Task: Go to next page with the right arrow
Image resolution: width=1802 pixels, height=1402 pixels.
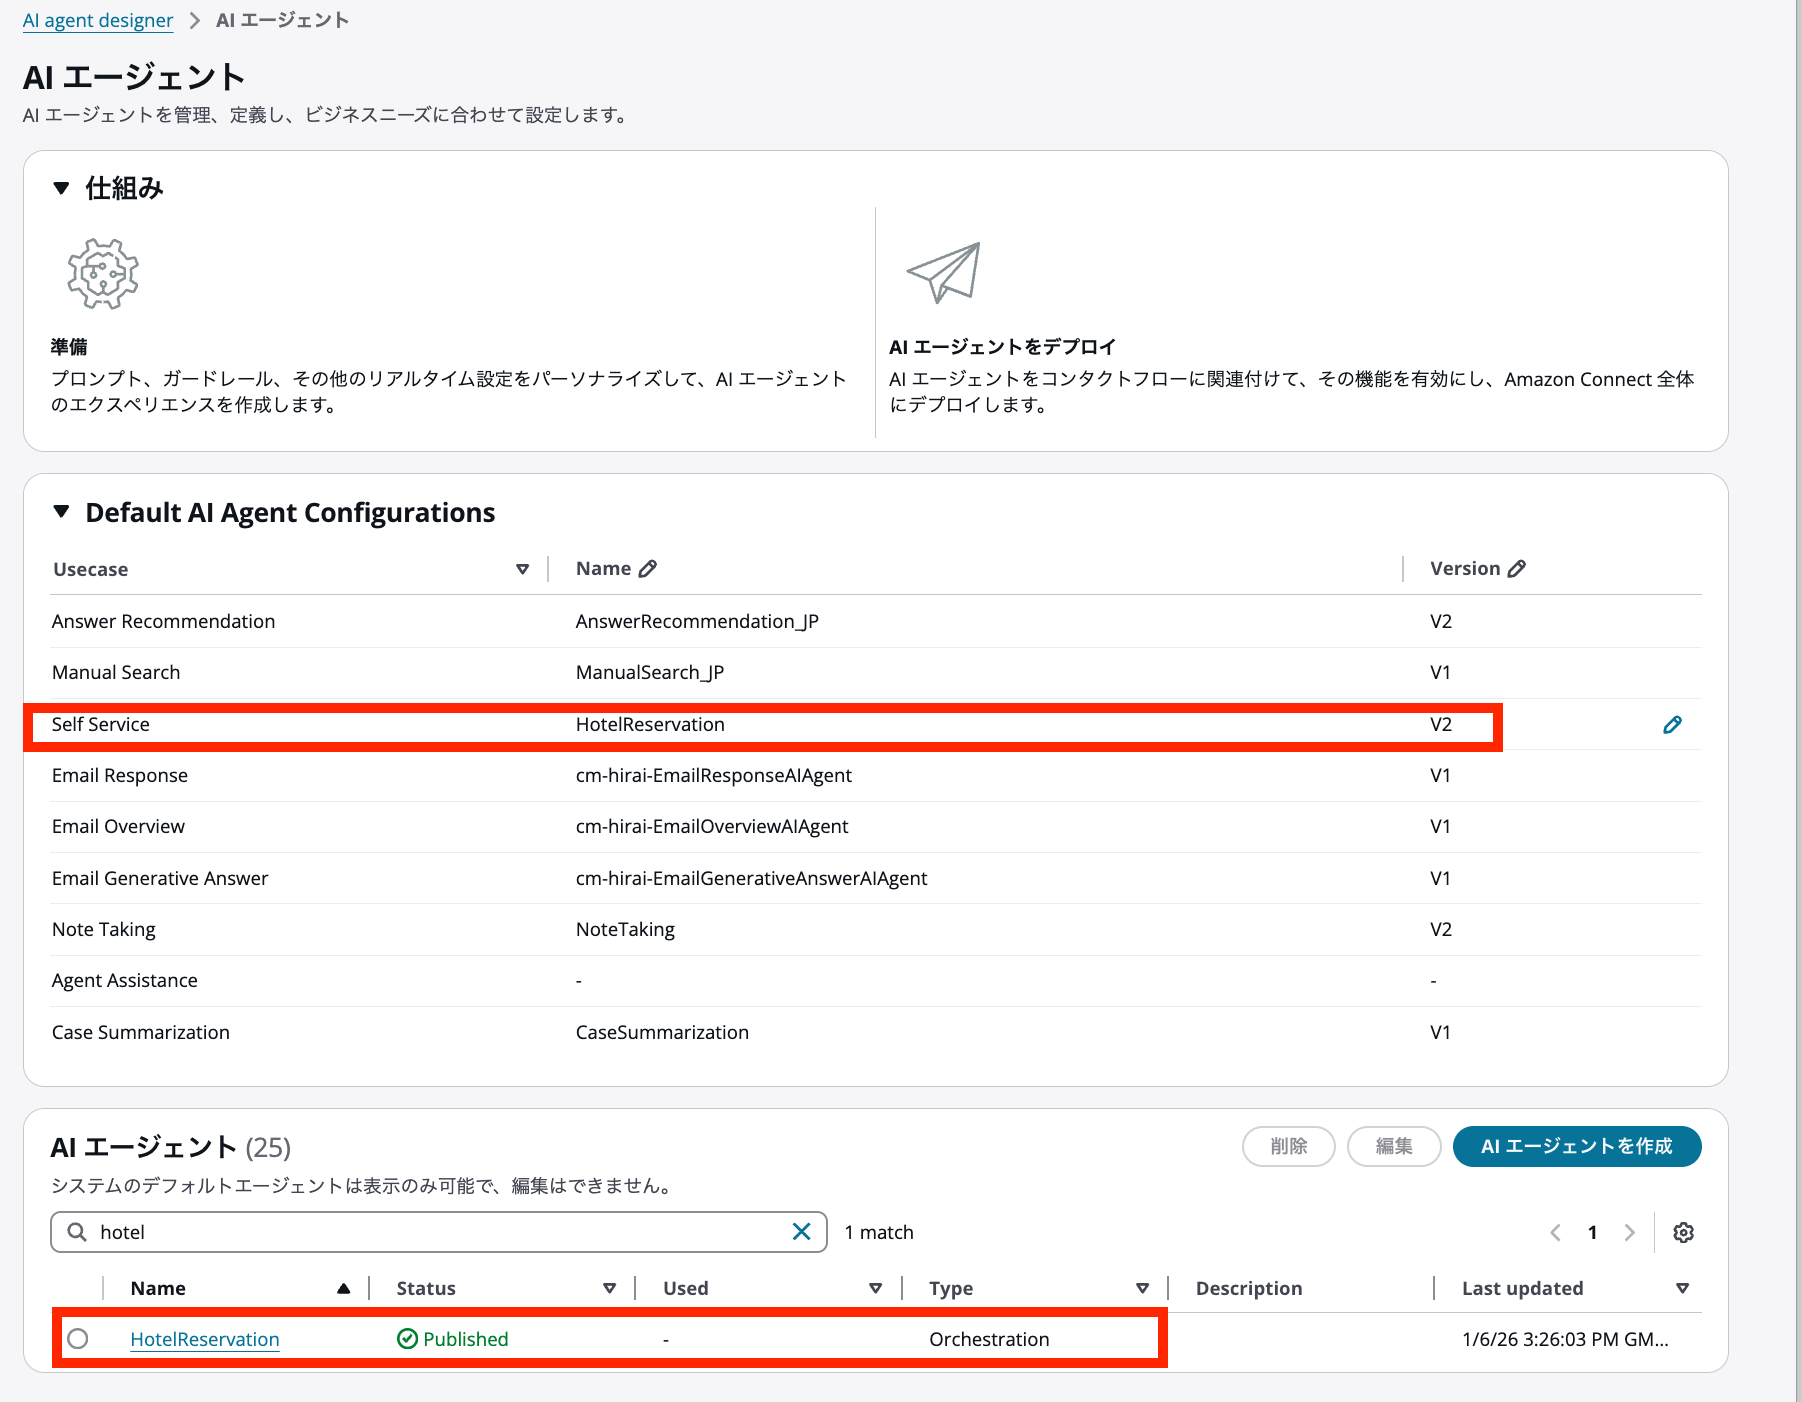Action: click(1630, 1232)
